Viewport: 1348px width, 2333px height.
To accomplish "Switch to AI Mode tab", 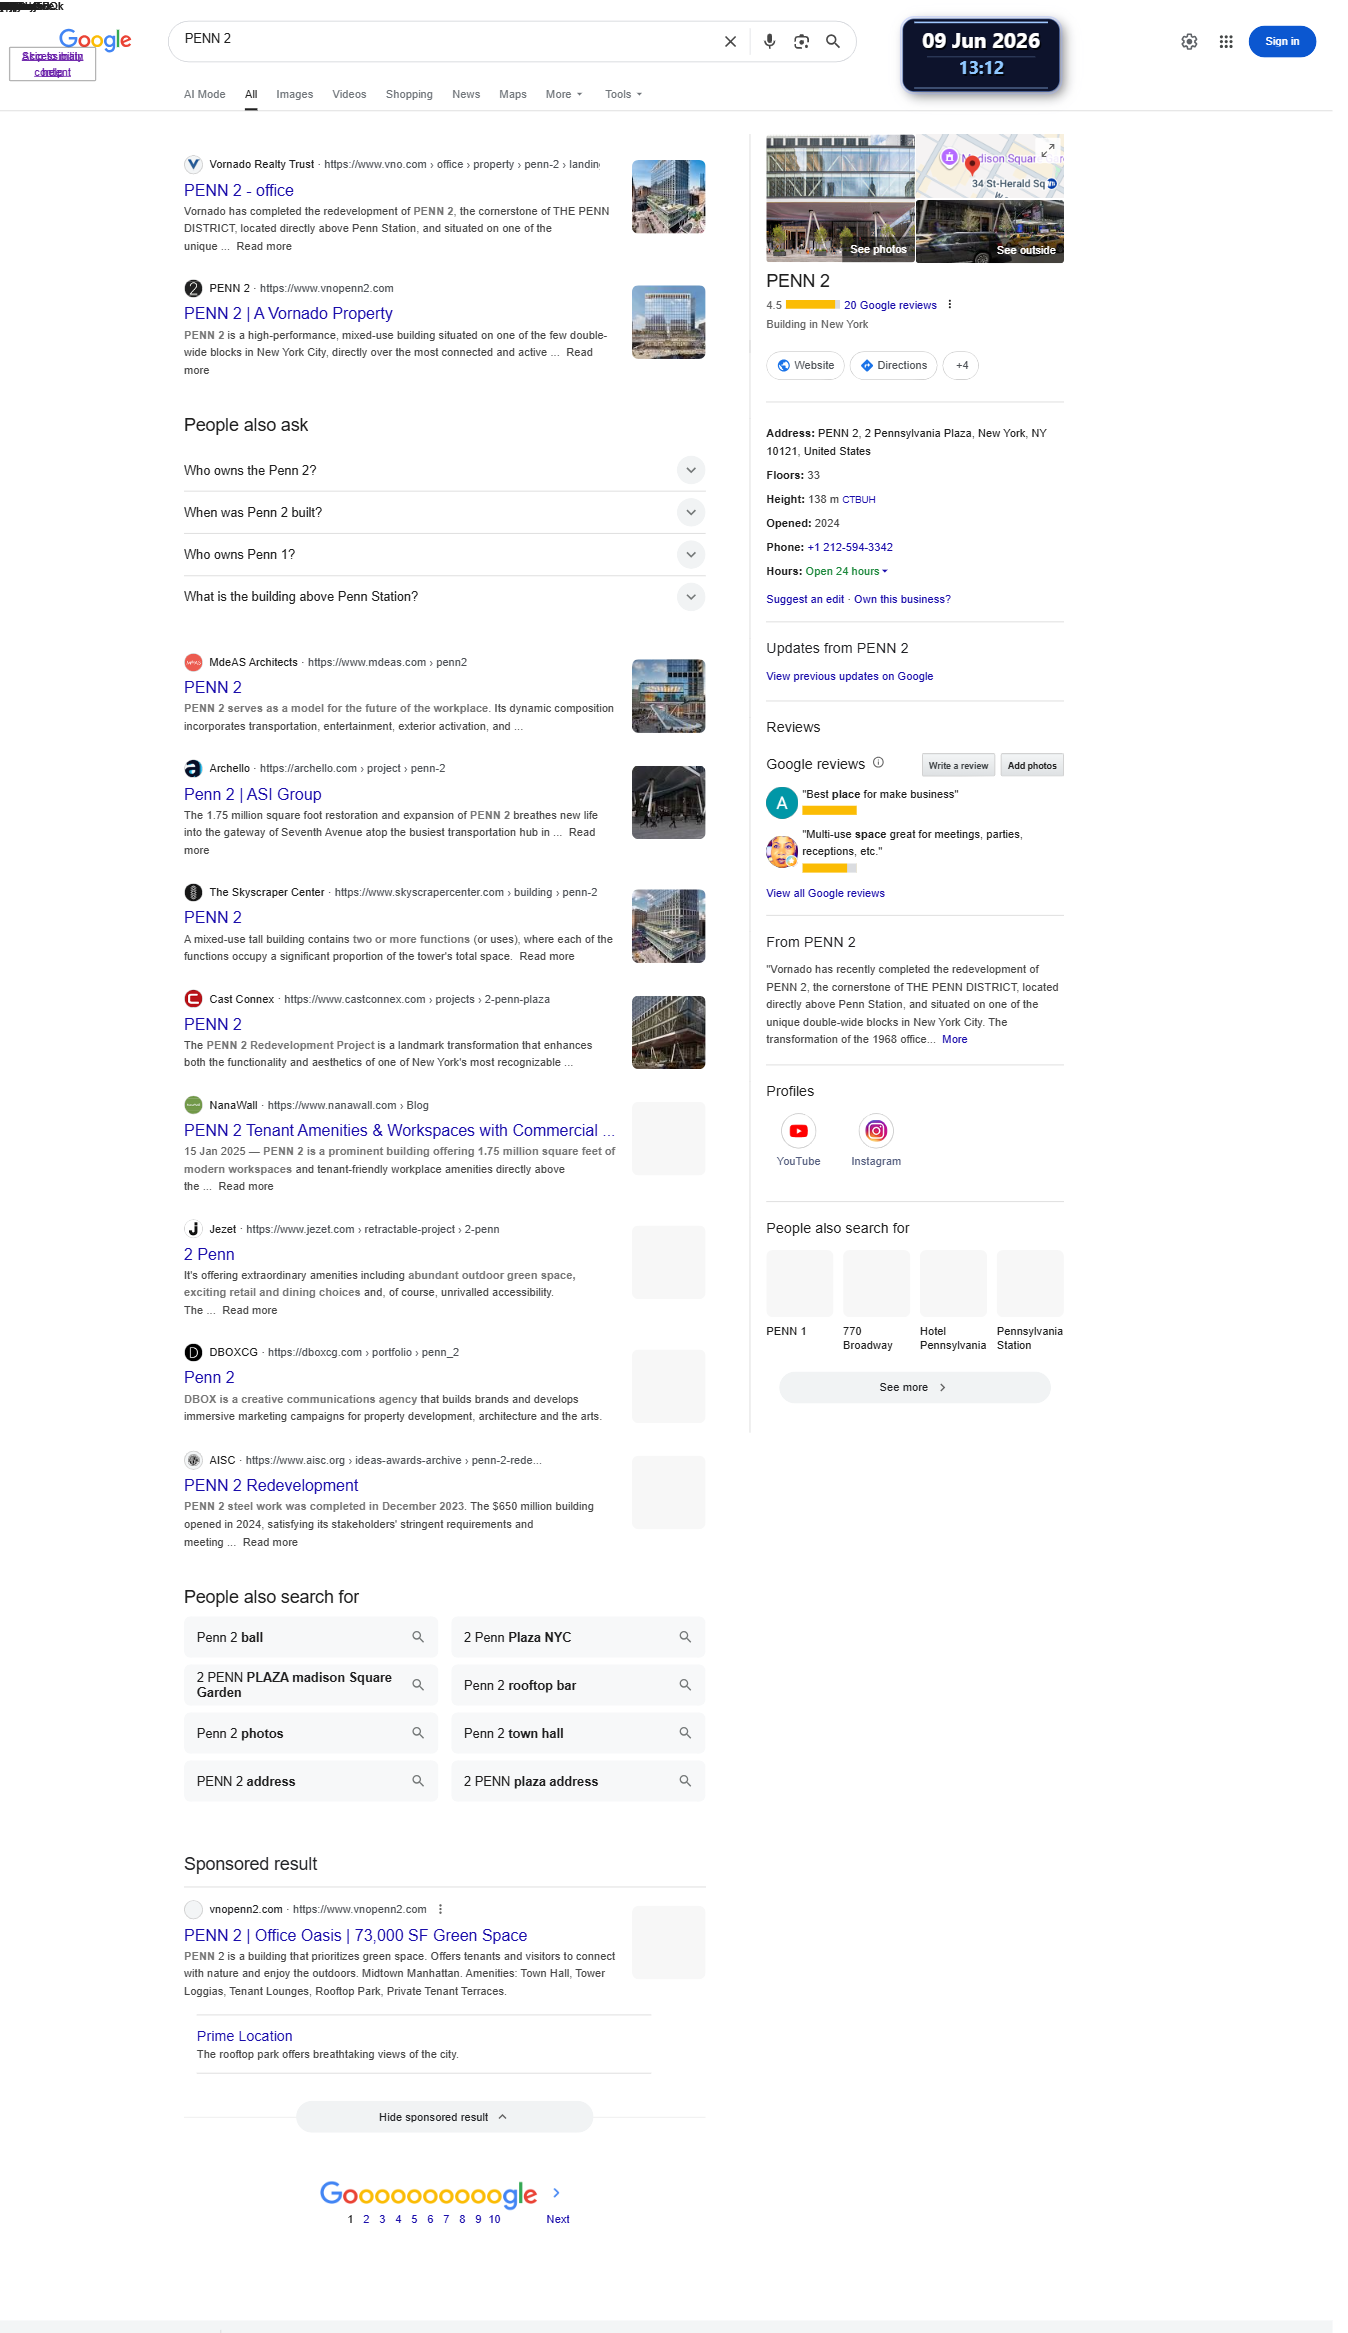I will pyautogui.click(x=204, y=94).
